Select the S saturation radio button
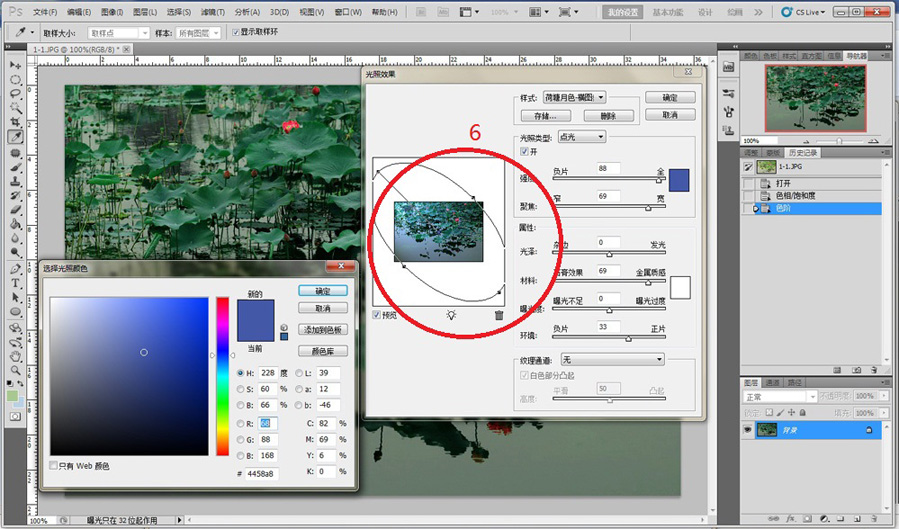Image resolution: width=899 pixels, height=529 pixels. coord(240,389)
